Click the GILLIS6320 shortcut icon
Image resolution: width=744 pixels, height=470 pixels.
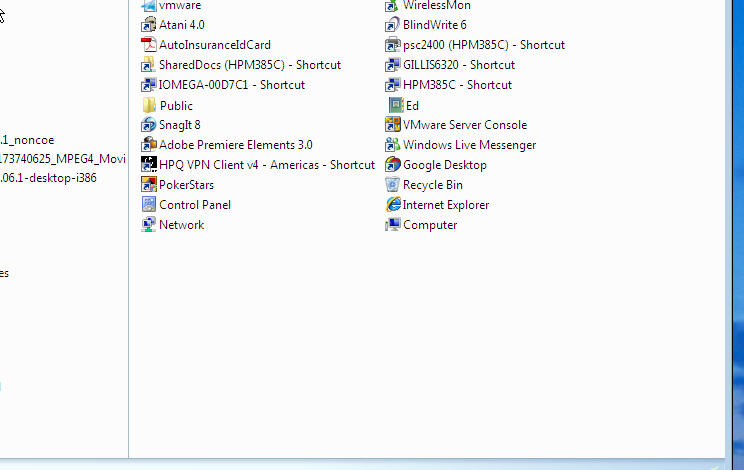(x=392, y=65)
